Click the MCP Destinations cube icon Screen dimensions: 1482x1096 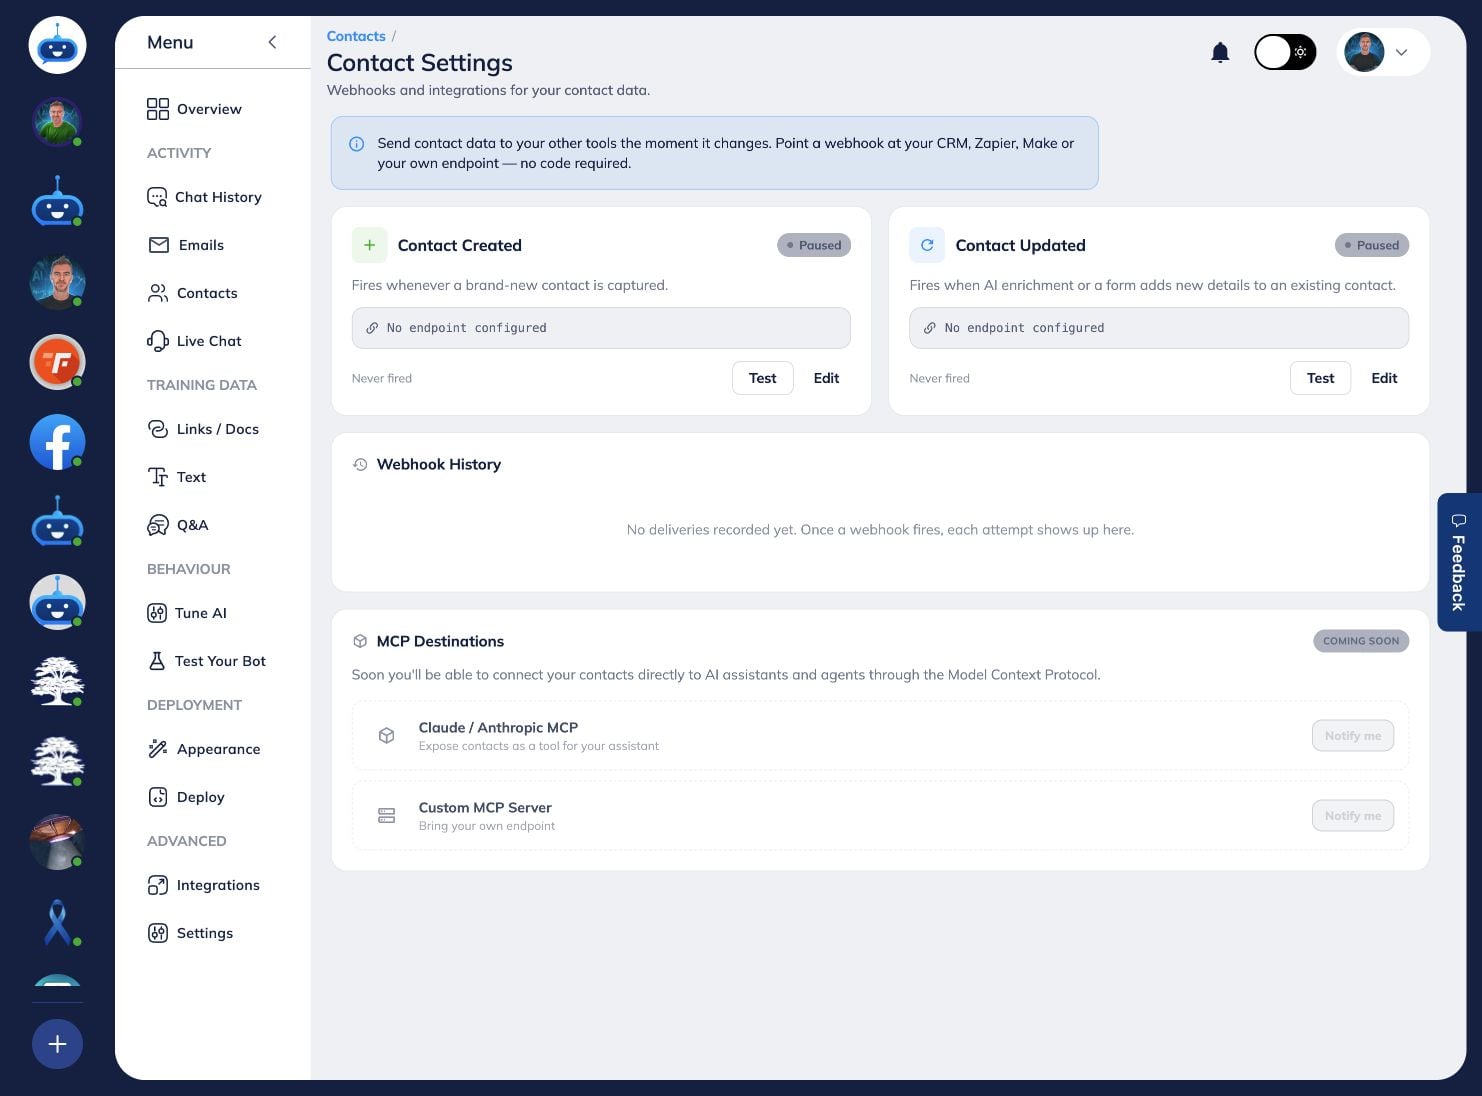point(360,641)
